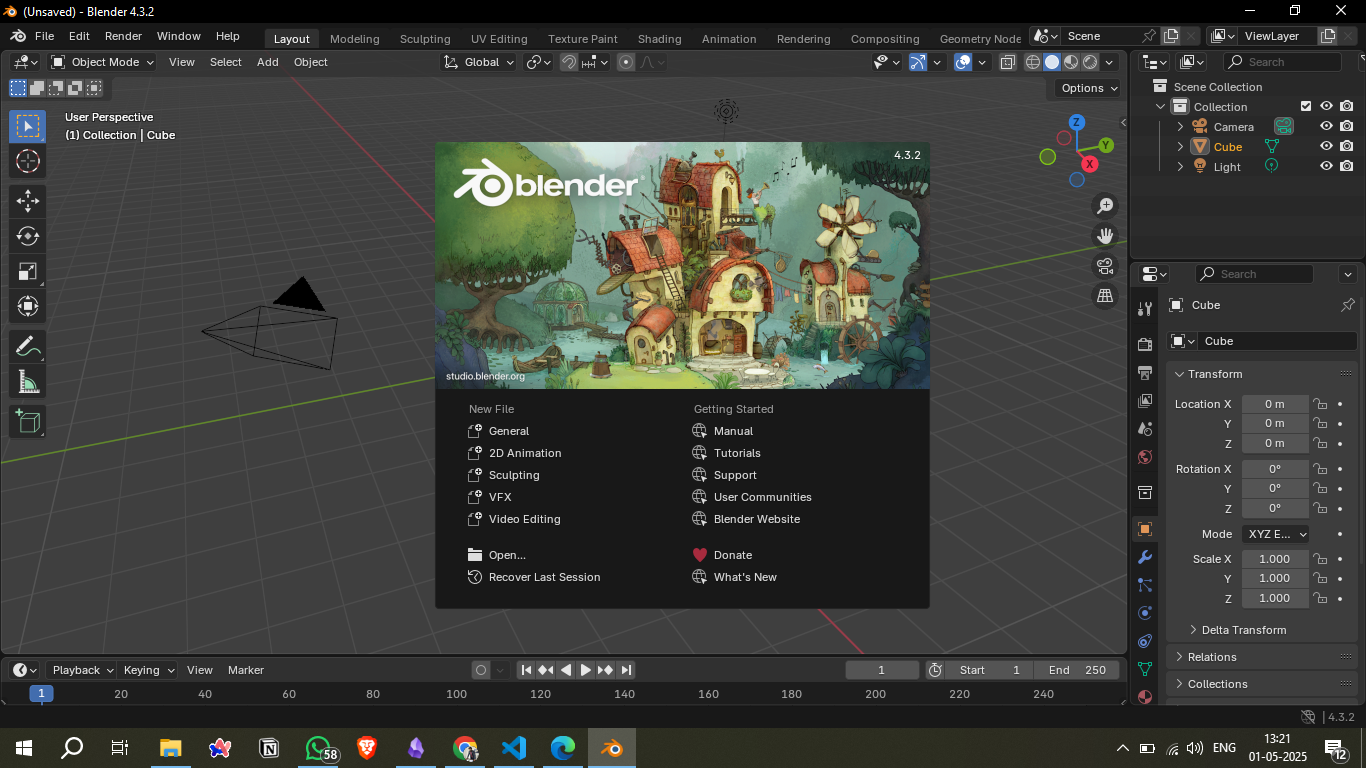Lock the Location X value
Viewport: 1366px width, 768px height.
coord(1320,404)
